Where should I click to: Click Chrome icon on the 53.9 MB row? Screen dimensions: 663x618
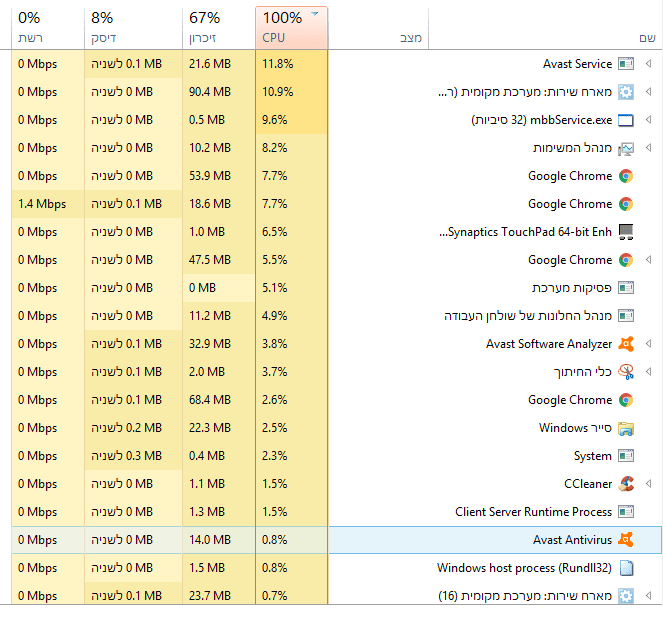click(x=626, y=176)
